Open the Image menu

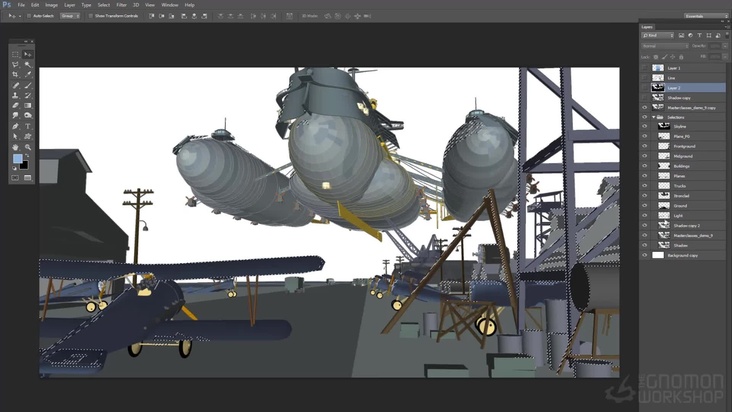coord(51,5)
